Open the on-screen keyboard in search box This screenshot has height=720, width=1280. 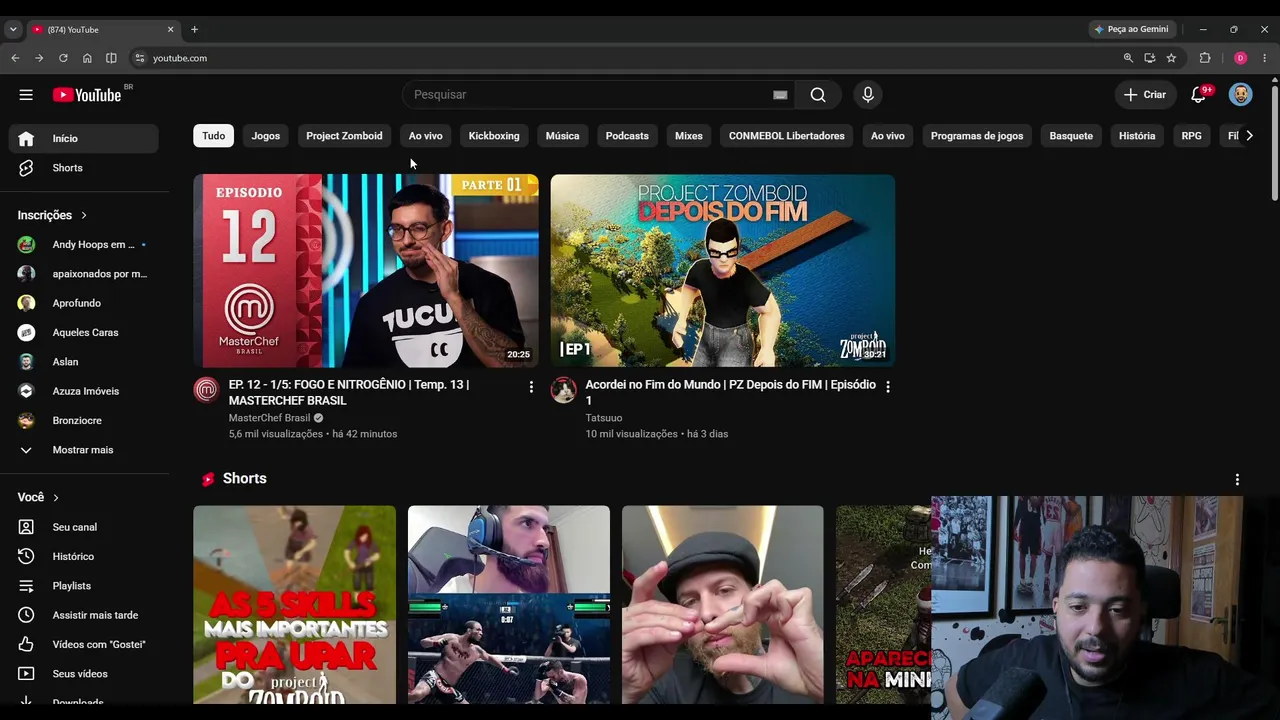pos(780,95)
